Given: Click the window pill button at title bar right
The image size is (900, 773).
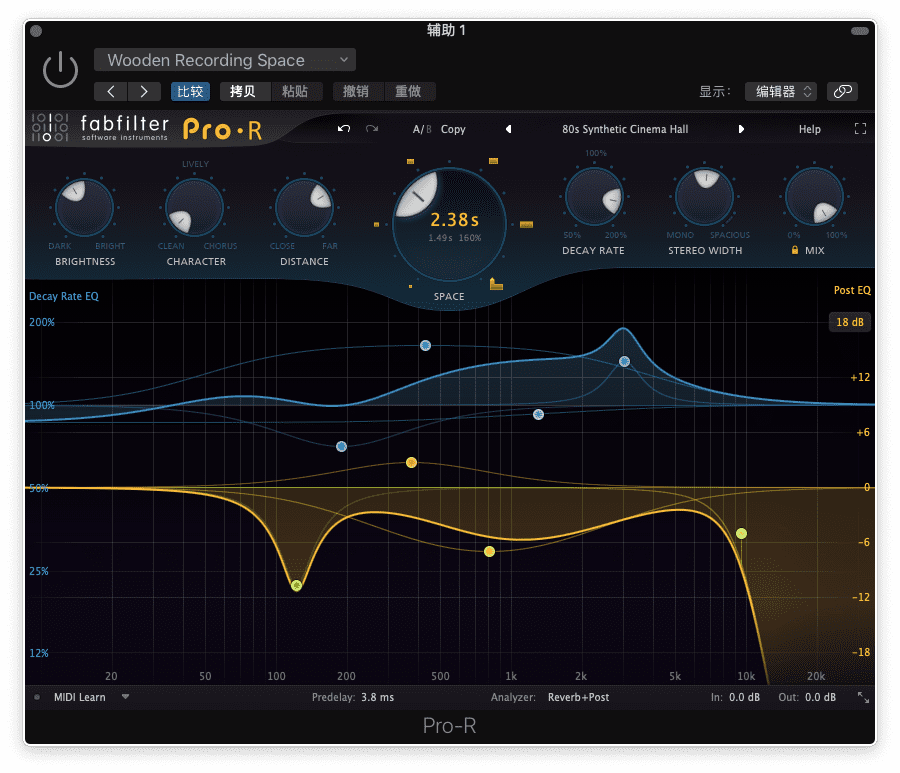Looking at the screenshot, I should click(860, 31).
